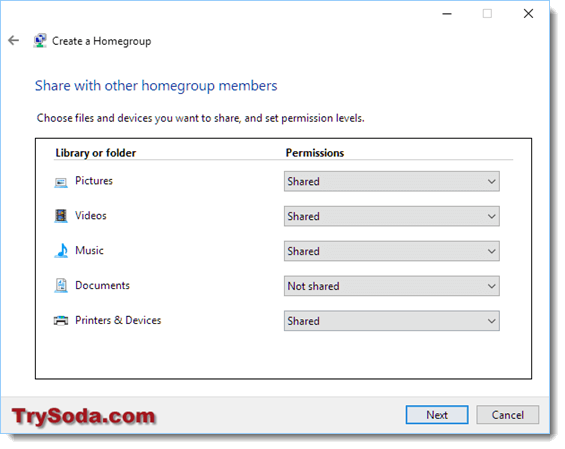Minimize the Homegroup wizard window
The image size is (565, 449).
tap(447, 14)
